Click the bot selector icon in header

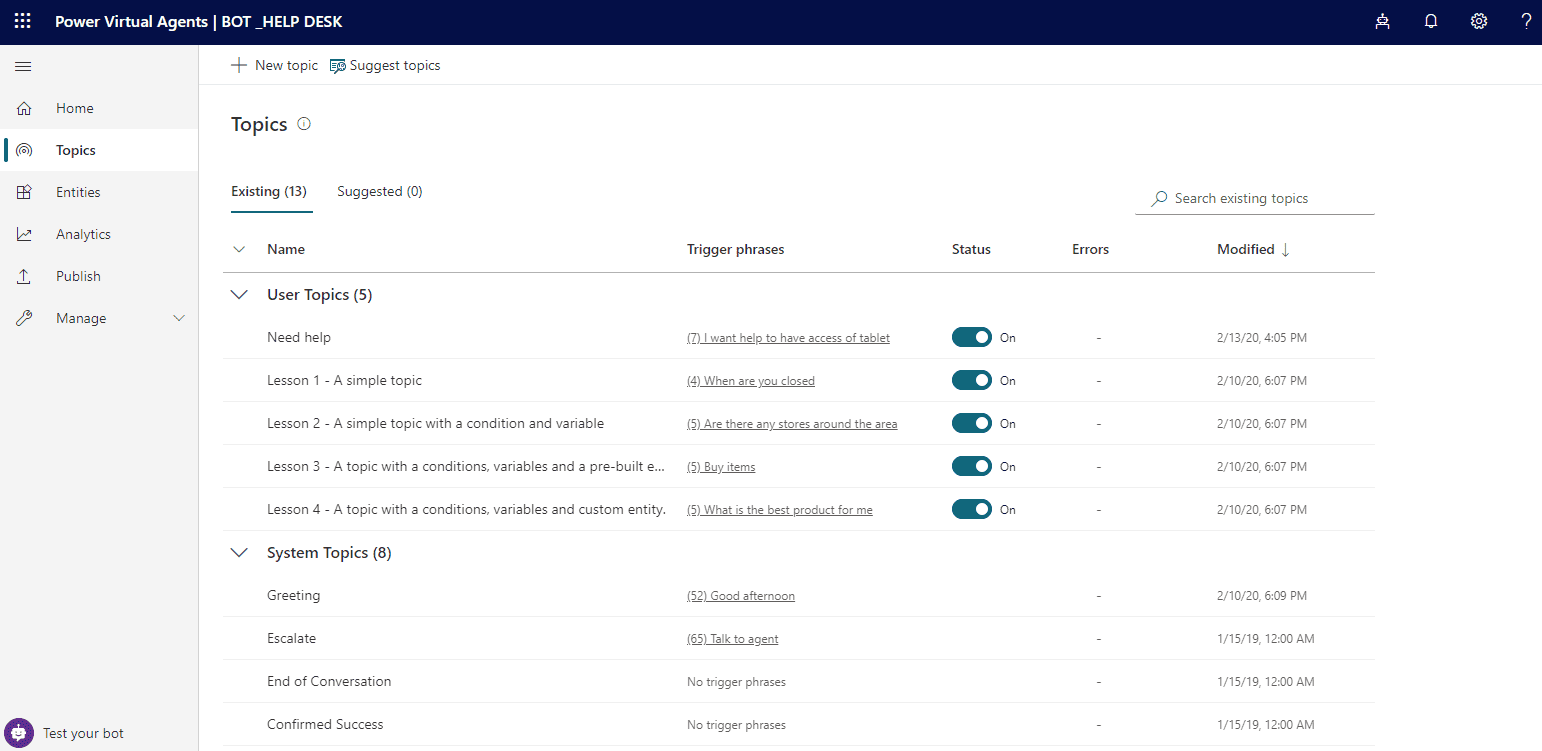click(1382, 21)
